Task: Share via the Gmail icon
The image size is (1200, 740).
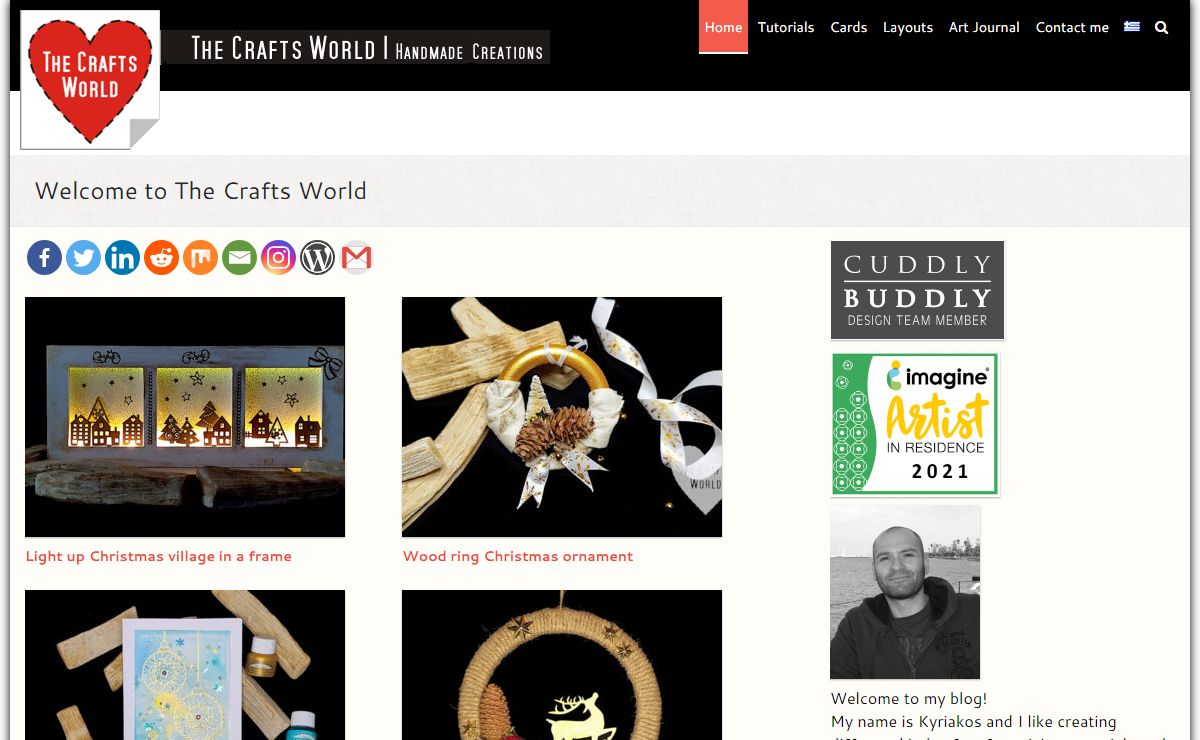Action: [356, 258]
